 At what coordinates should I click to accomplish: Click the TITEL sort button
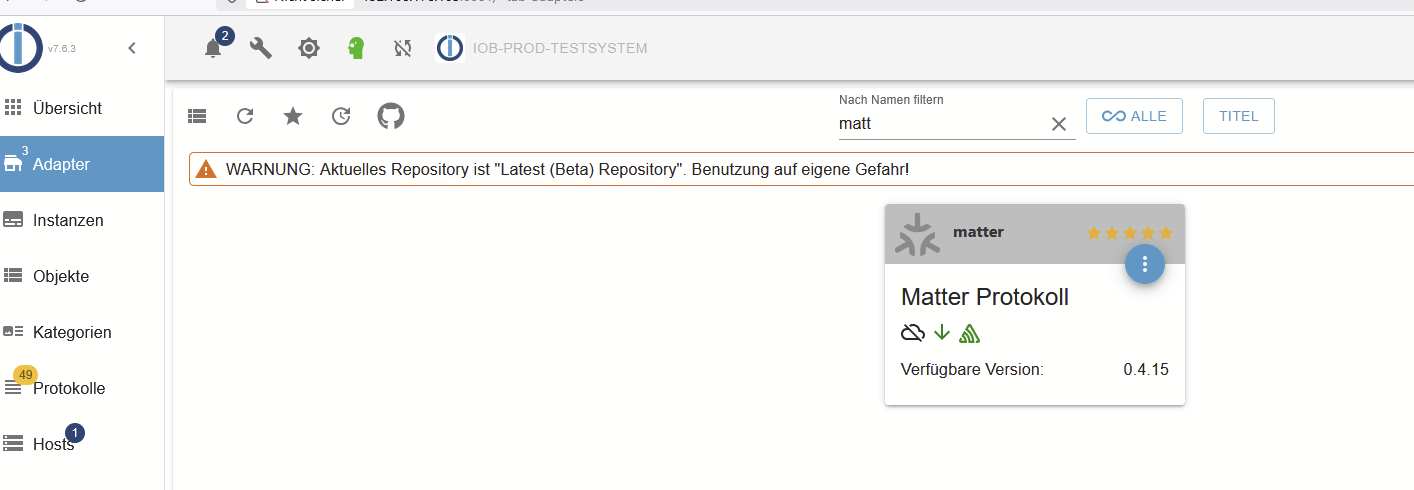tap(1239, 116)
